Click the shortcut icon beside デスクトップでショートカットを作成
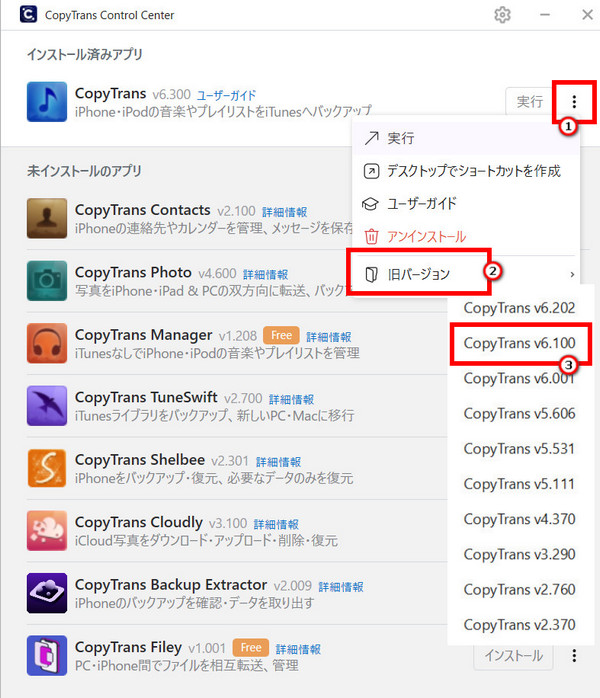 (371, 171)
